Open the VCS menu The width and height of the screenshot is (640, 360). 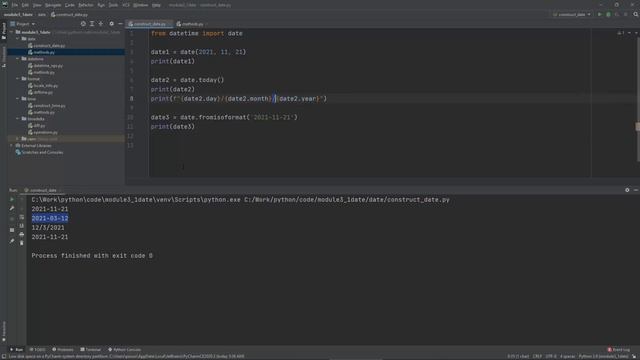(x=126, y=5)
